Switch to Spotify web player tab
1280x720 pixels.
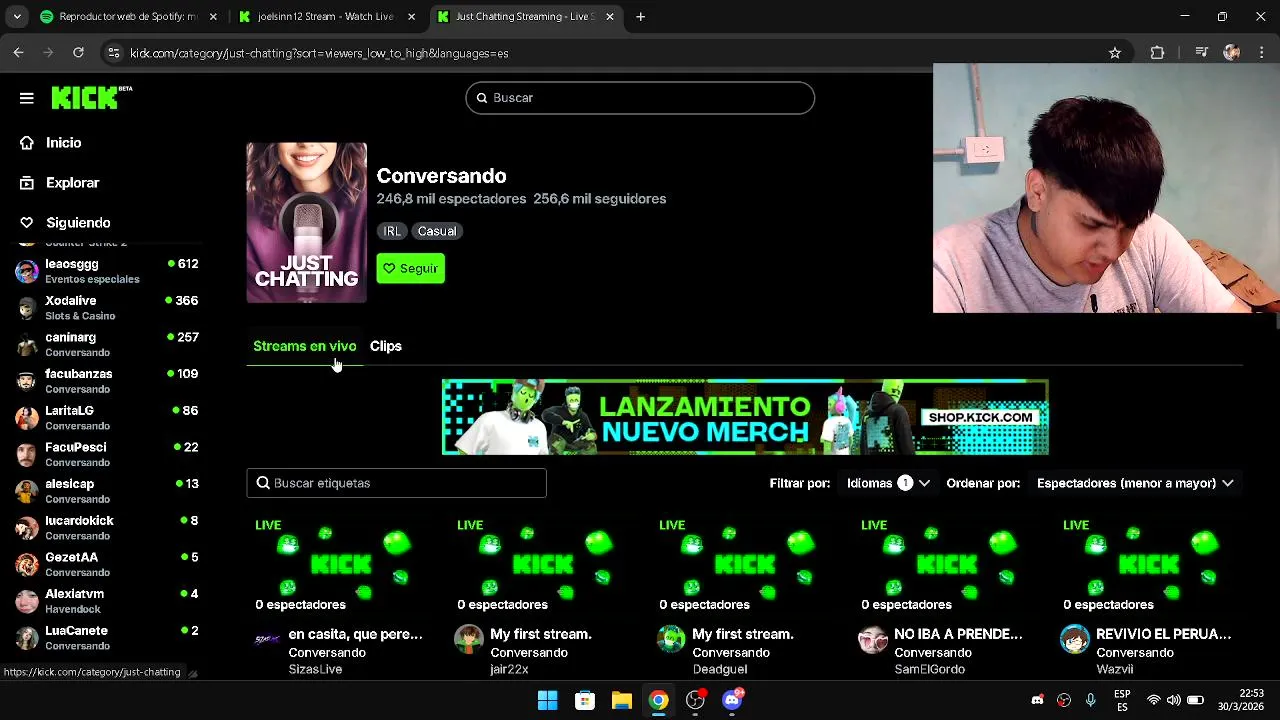pos(128,17)
